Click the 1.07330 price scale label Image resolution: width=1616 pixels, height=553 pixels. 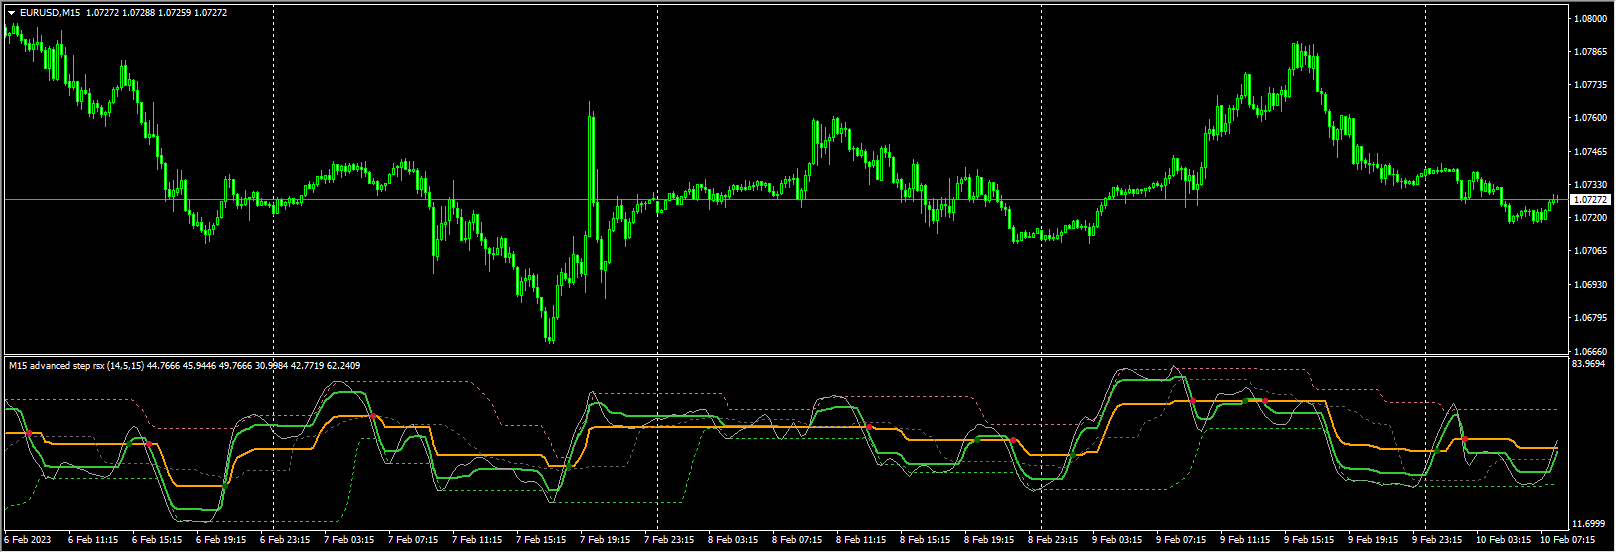tap(1590, 185)
